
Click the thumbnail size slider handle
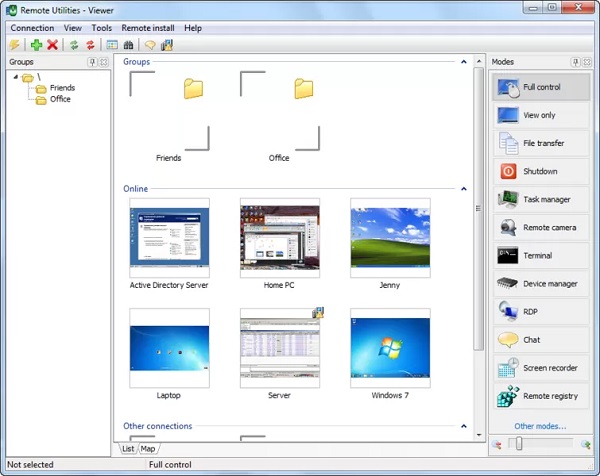click(518, 444)
